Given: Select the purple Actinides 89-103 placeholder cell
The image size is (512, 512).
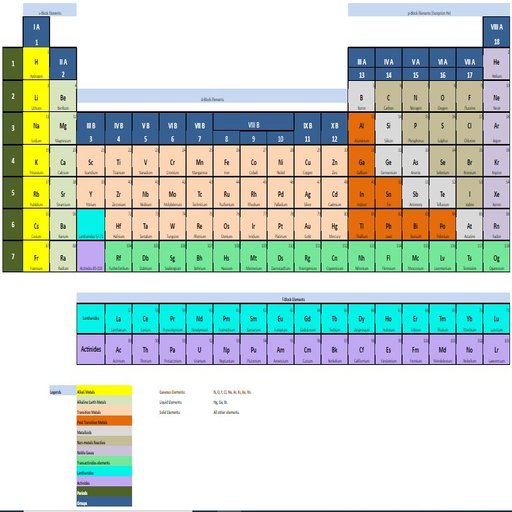Looking at the screenshot, I should click(x=91, y=256).
